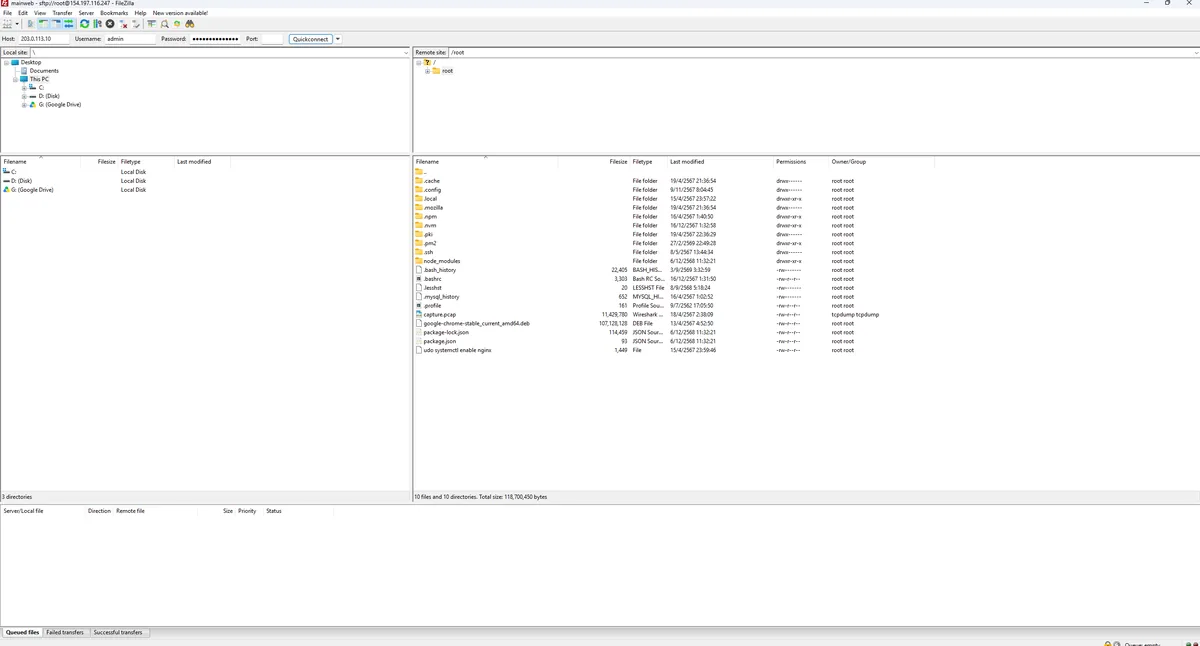
Task: Open the Site Manager dropdown arrow
Action: 17,24
